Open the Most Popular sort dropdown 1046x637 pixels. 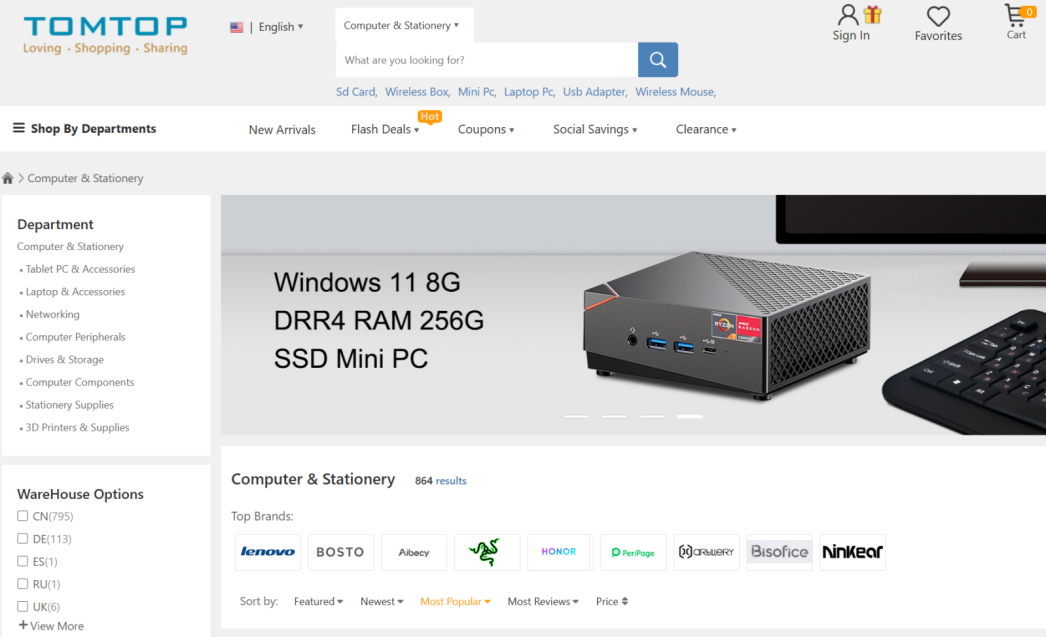click(455, 601)
